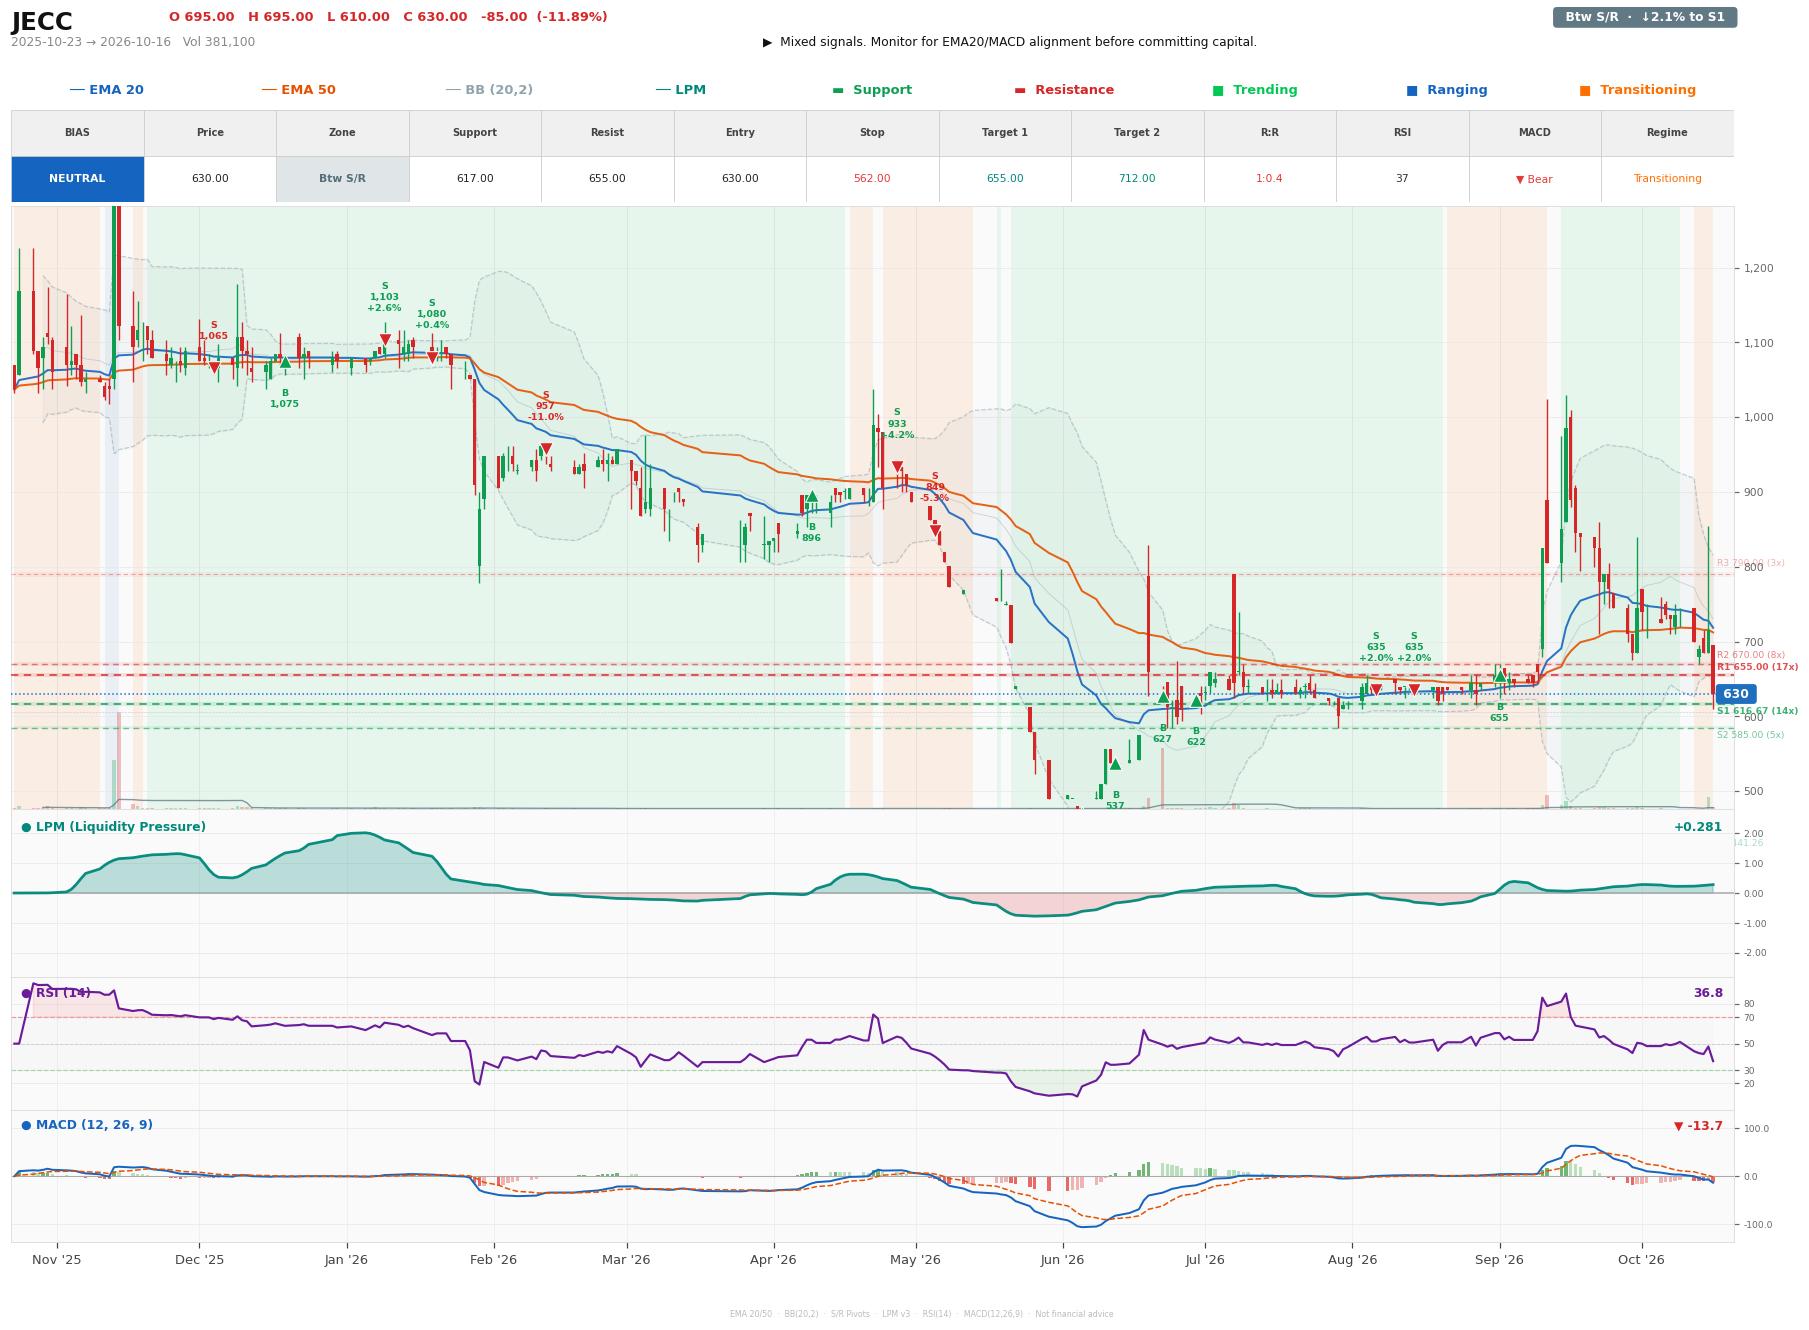Click the Btw S/R zone cell
Screen dimensions: 1809x1330
[x=342, y=179]
